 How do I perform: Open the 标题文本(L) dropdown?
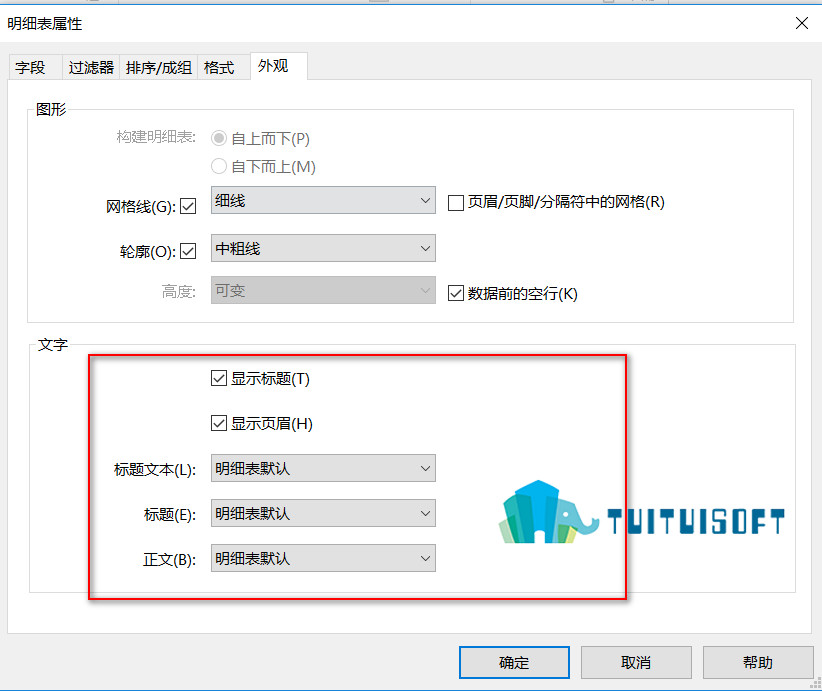(323, 468)
